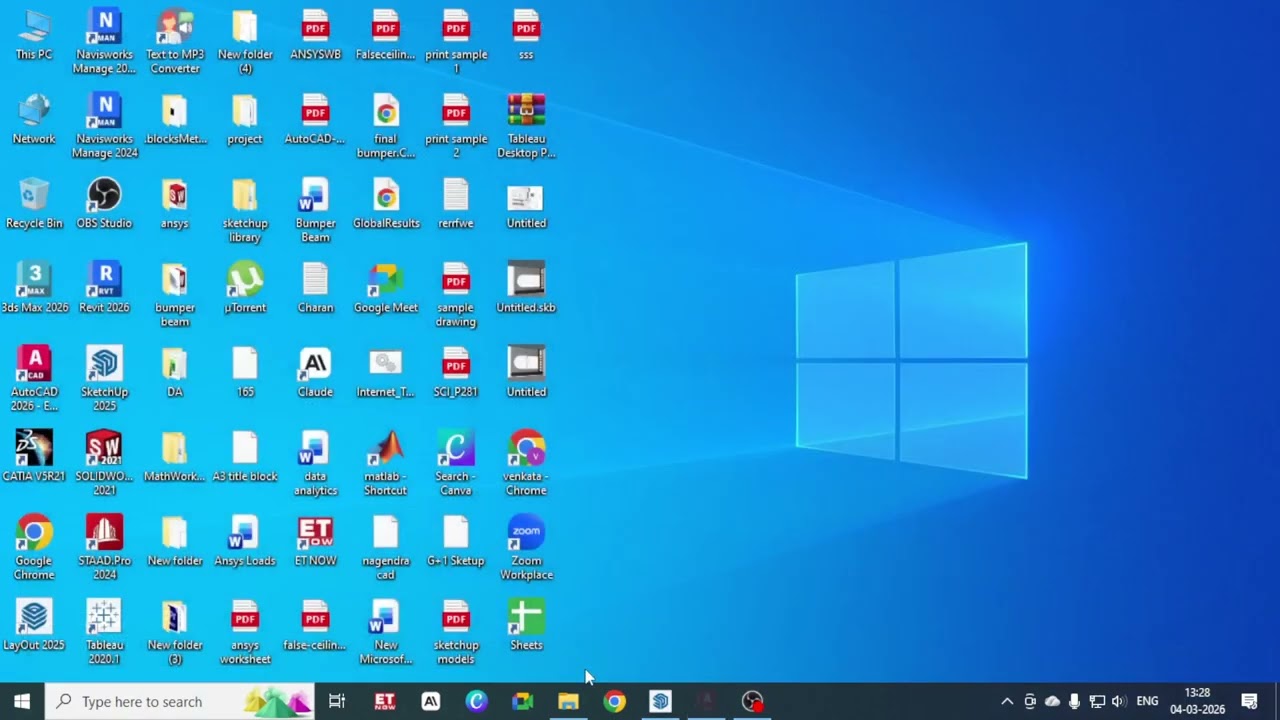Launch 3ds Max 2026 from desktop
The image size is (1280, 720).
pos(34,288)
